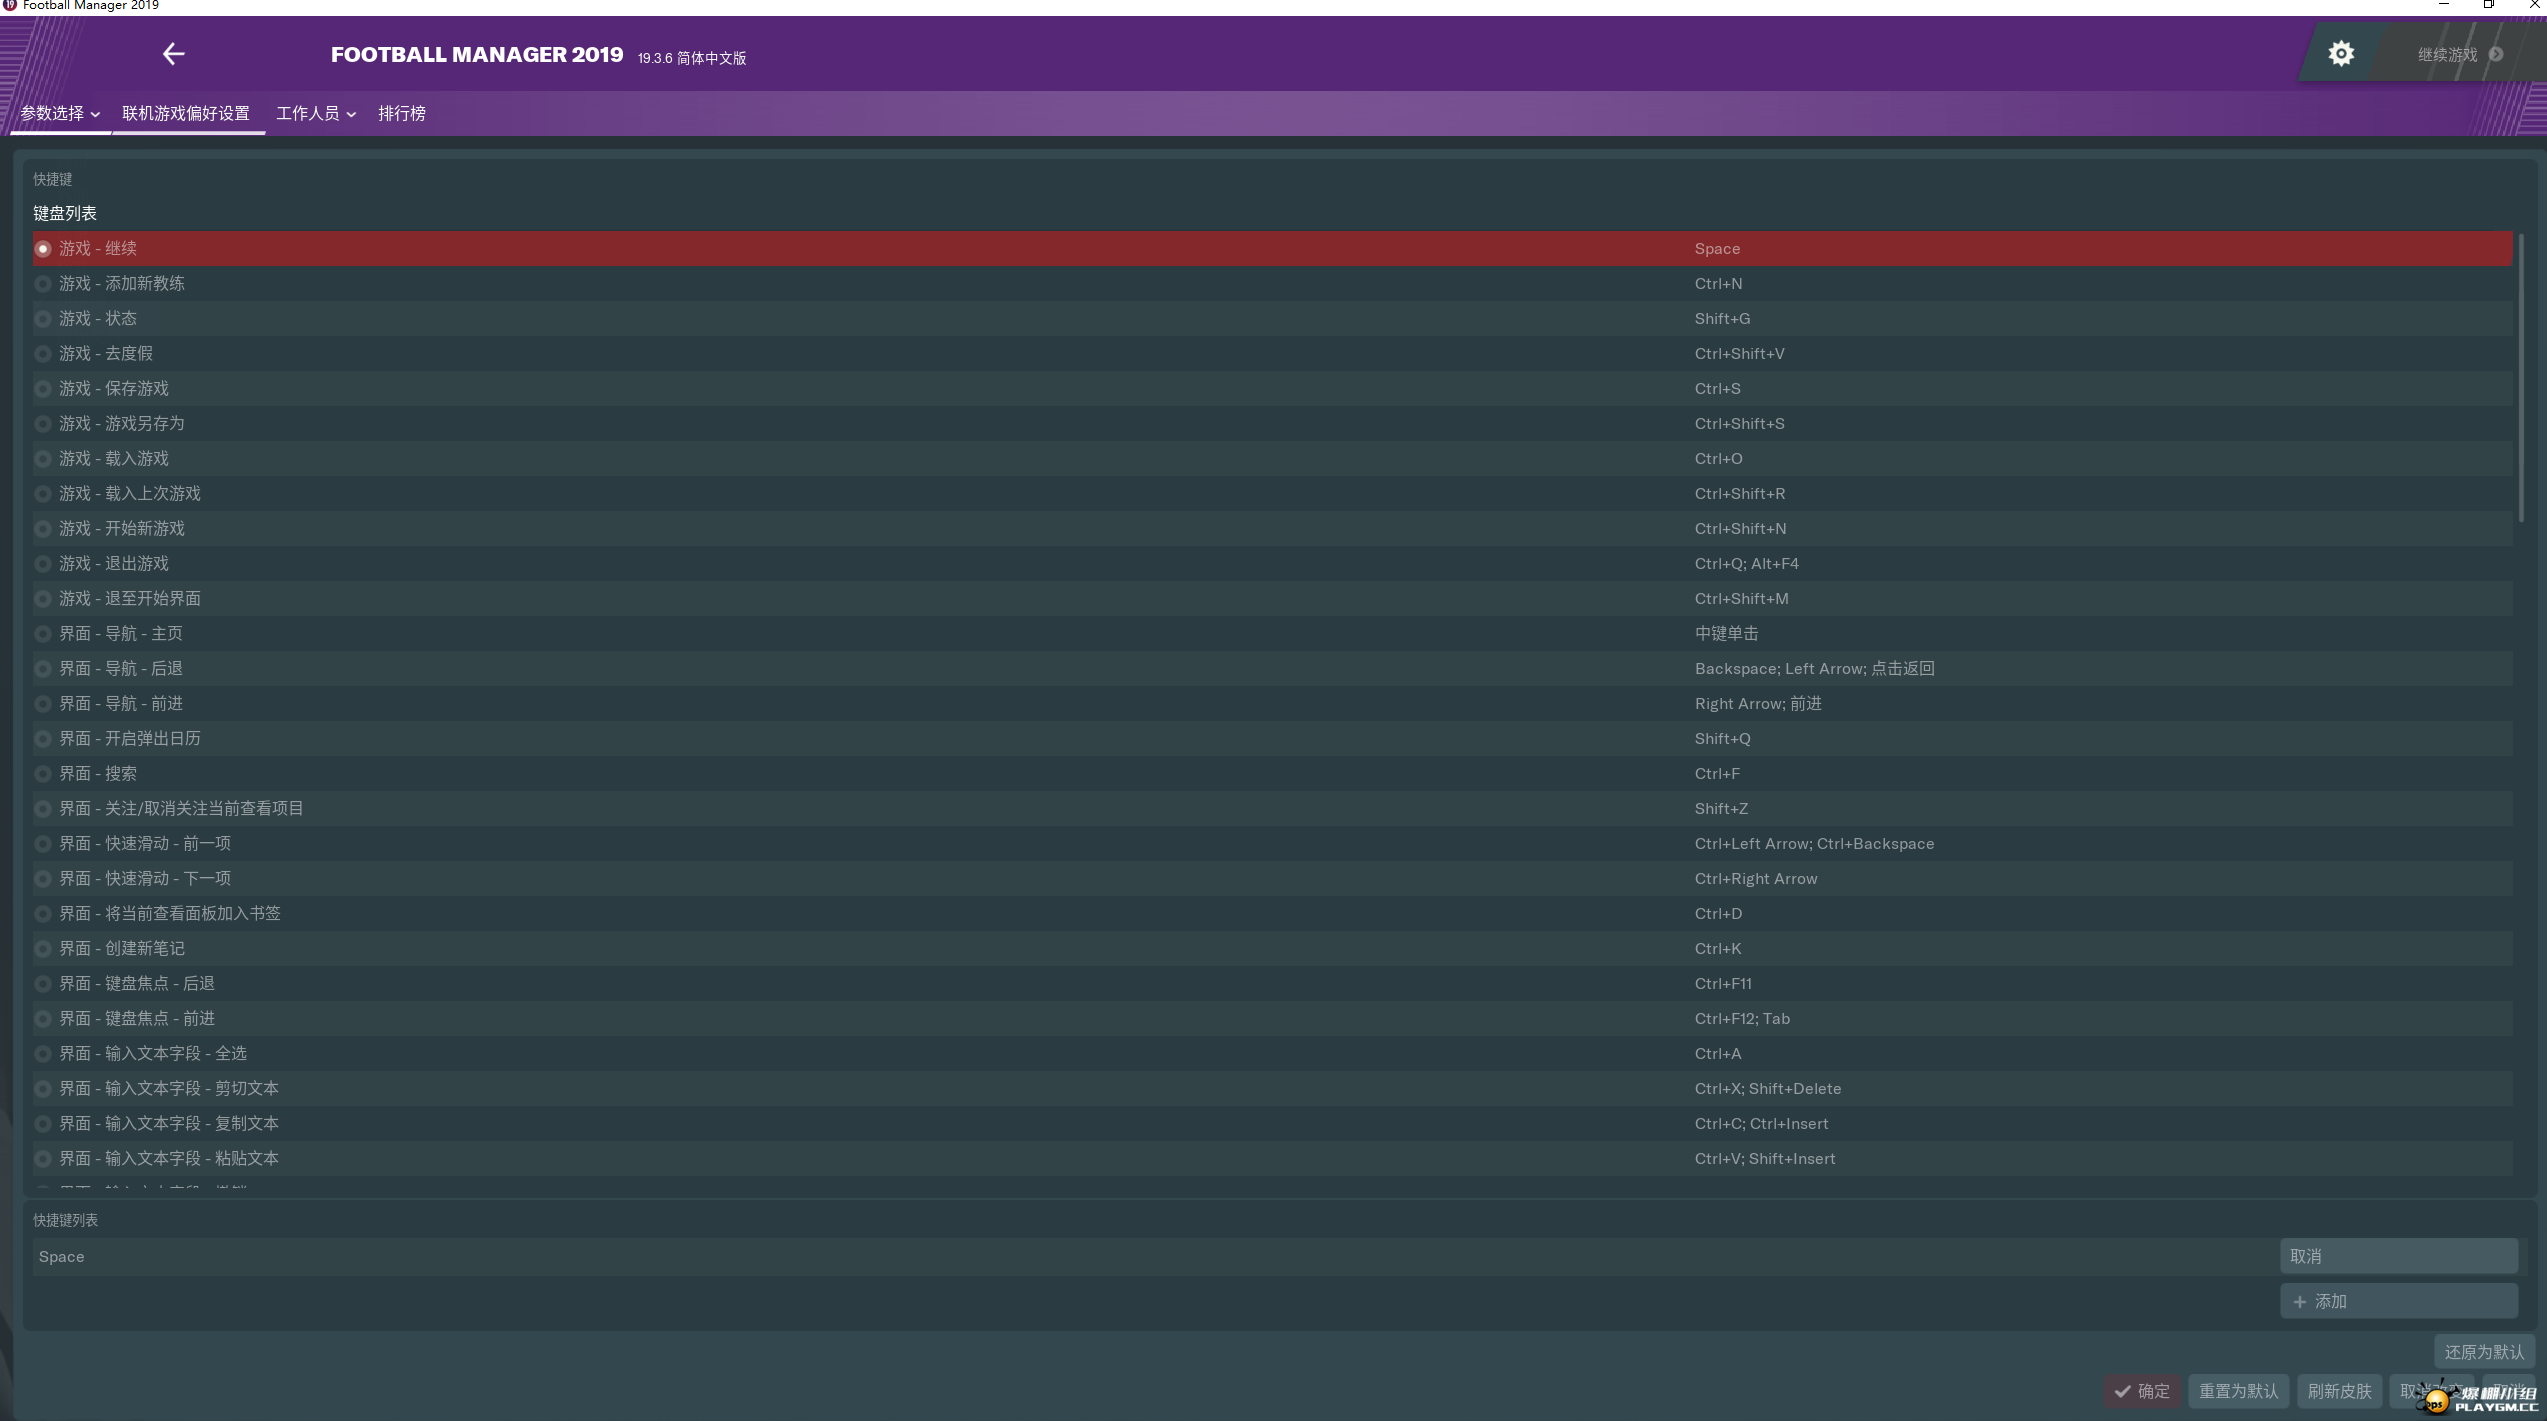Select 界面 - 搜索 radio button

pos(43,774)
